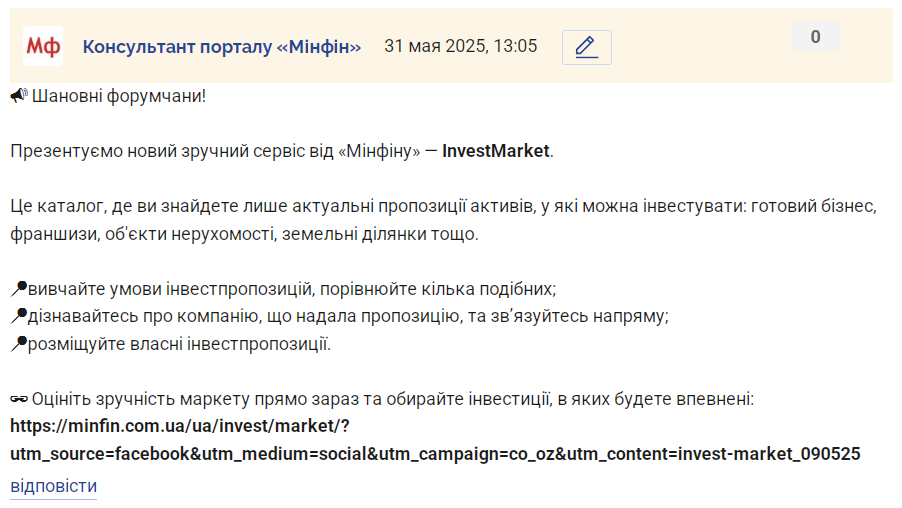Click the greeting text Шановні форумчани!
The height and width of the screenshot is (508, 902).
click(119, 96)
